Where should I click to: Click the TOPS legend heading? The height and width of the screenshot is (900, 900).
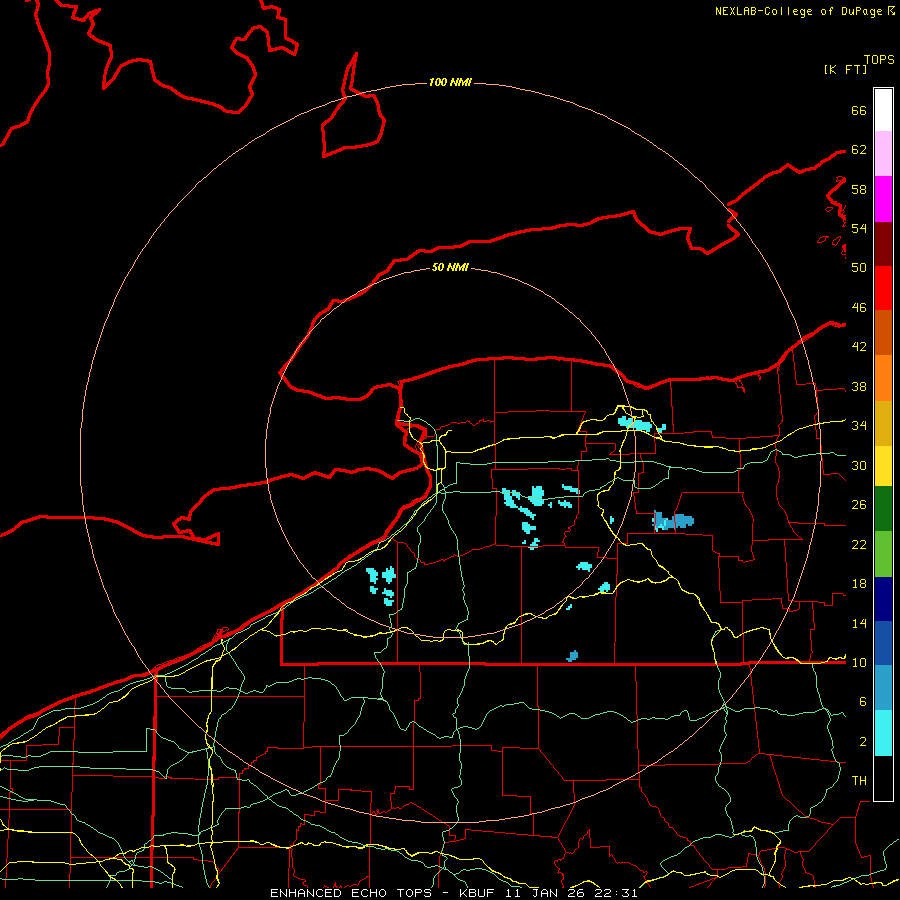[x=879, y=60]
